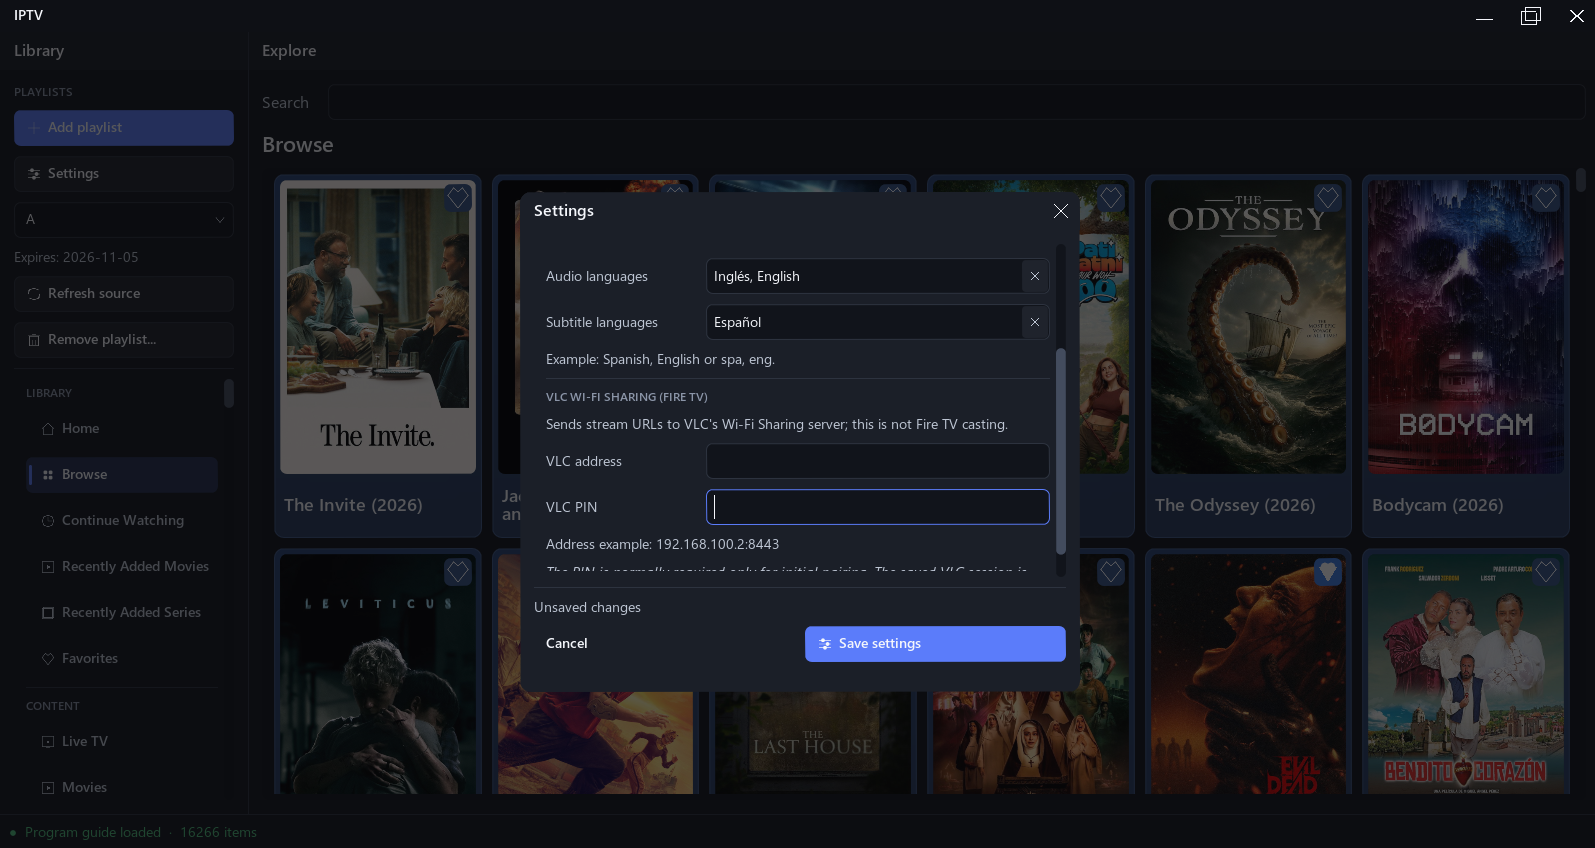
Task: Click "Program guide loaded" in status bar
Action: [x=93, y=832]
